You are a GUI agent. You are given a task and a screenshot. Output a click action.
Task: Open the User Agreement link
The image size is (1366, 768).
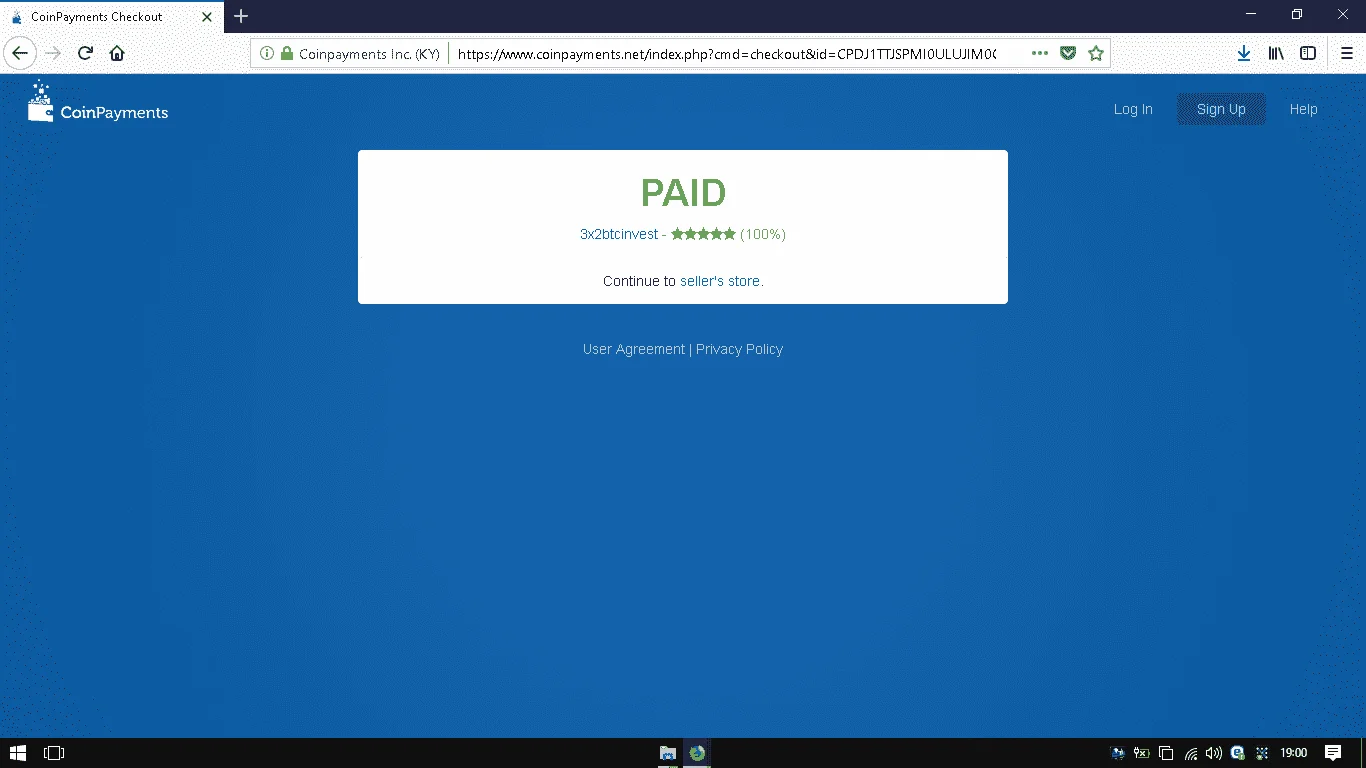pyautogui.click(x=634, y=349)
